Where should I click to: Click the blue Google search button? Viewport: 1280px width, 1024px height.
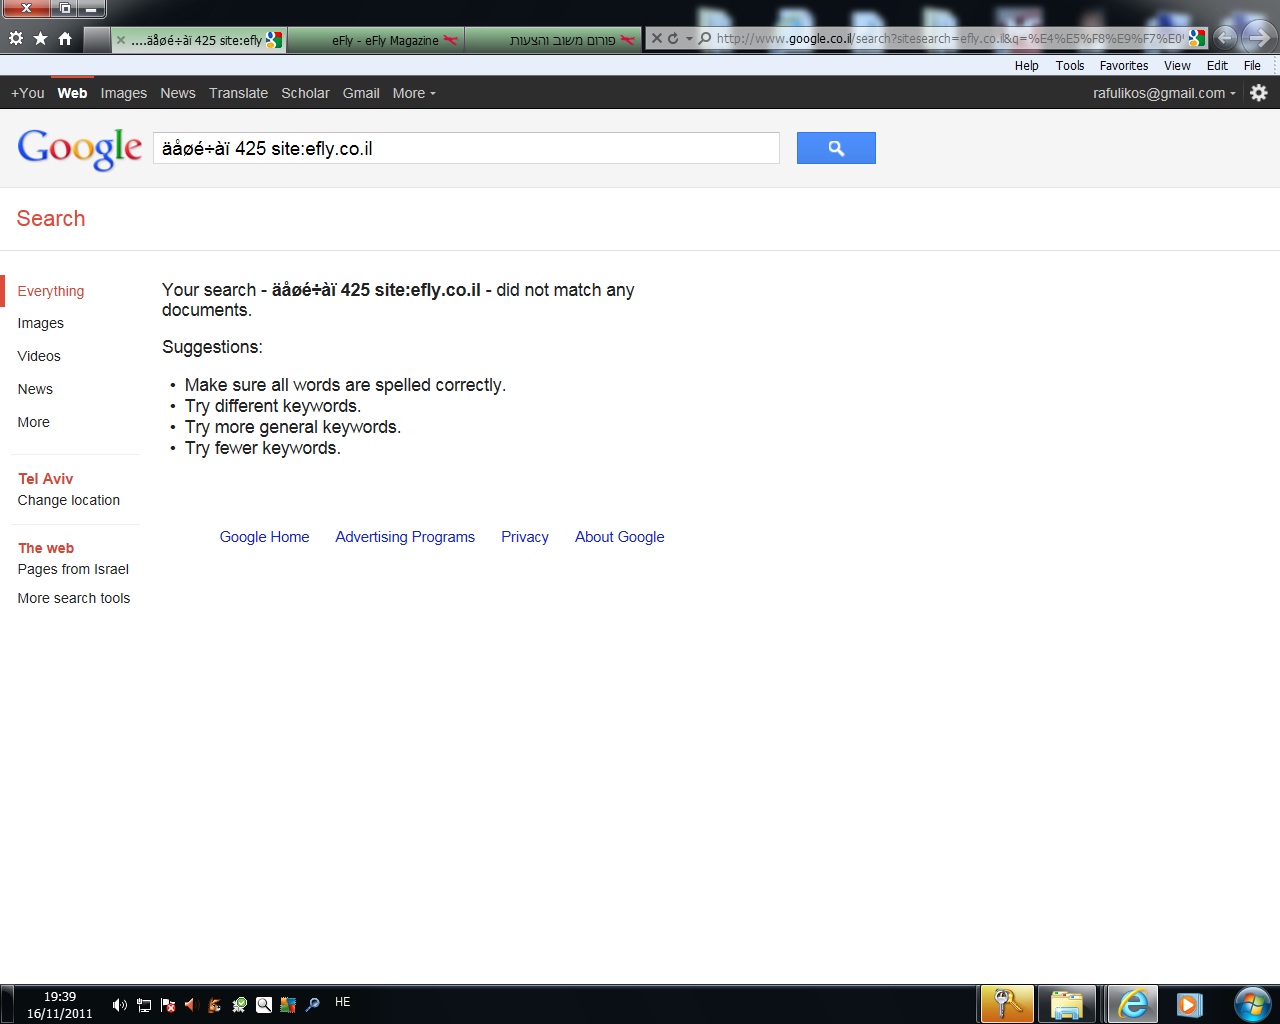tap(836, 148)
